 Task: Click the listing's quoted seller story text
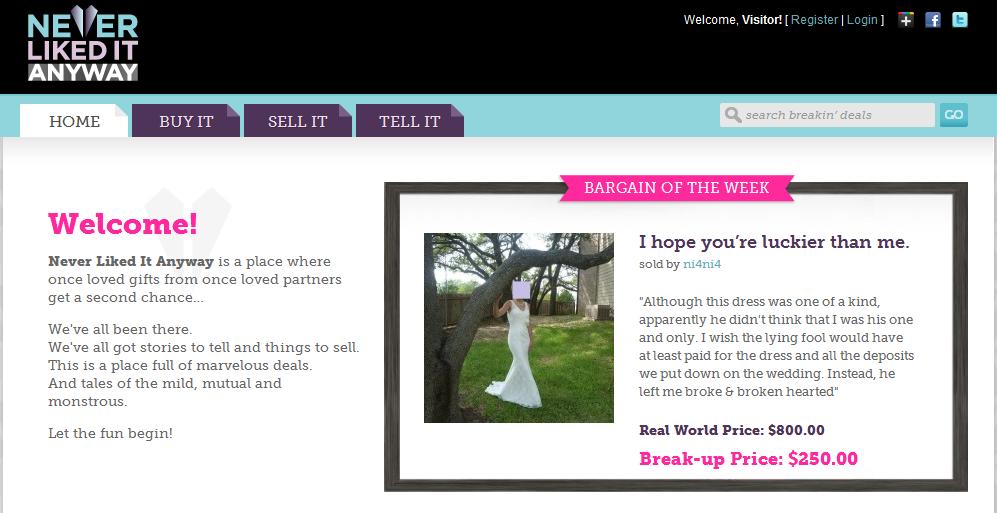click(x=776, y=346)
